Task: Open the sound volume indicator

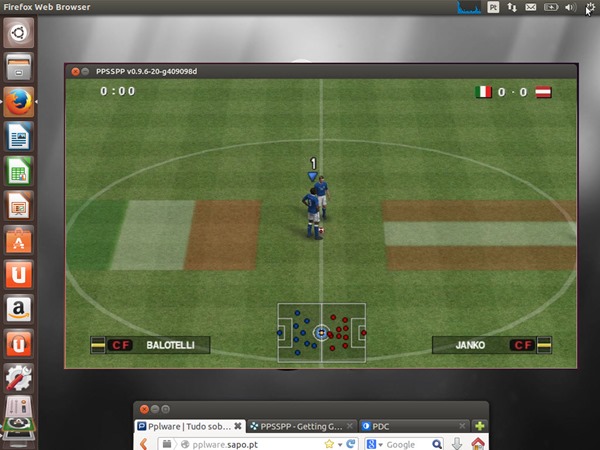Action: 571,7
